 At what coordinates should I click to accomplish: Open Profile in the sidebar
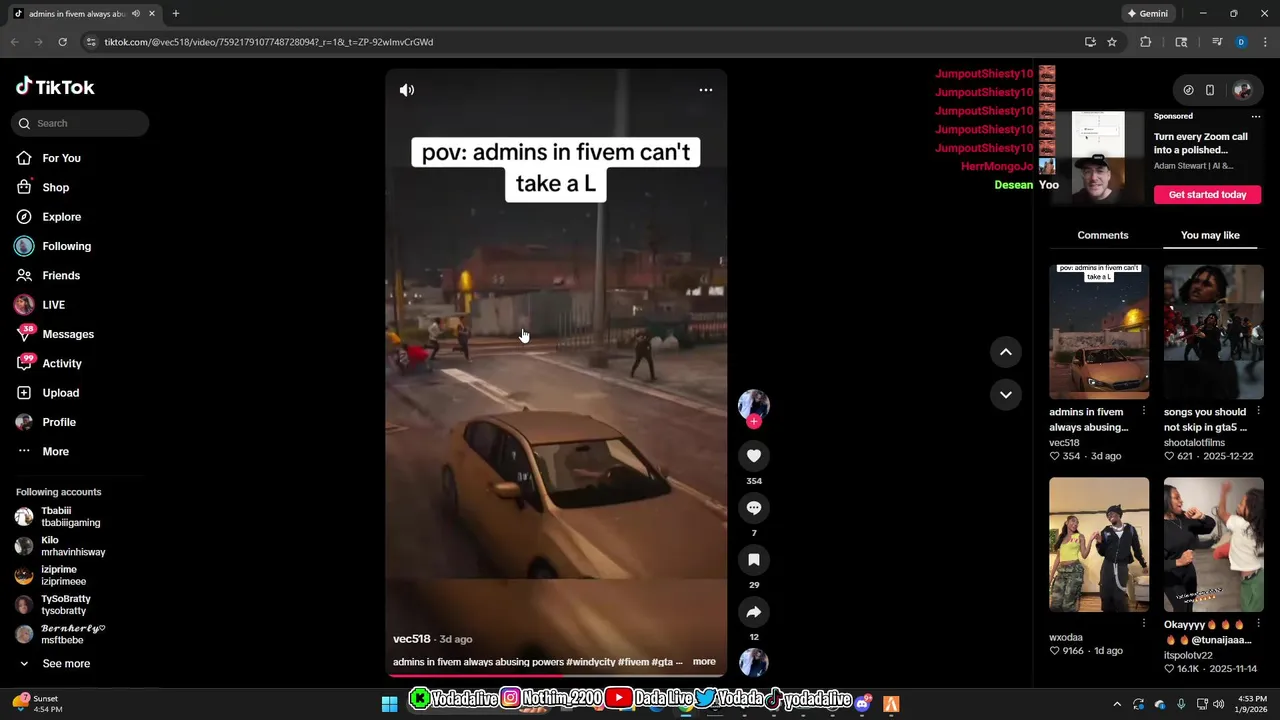click(x=59, y=422)
